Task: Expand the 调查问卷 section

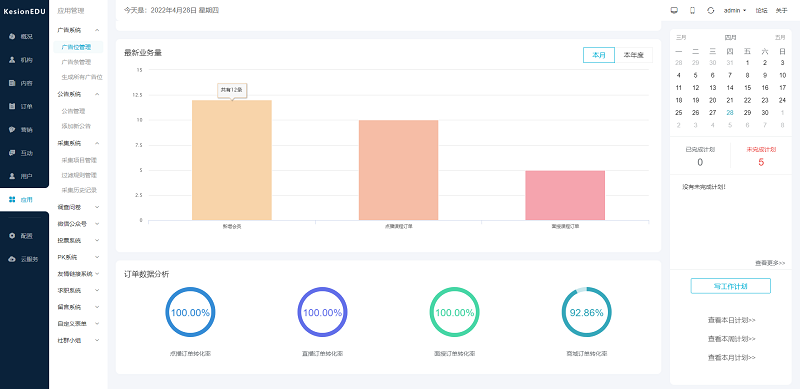Action: pyautogui.click(x=78, y=207)
